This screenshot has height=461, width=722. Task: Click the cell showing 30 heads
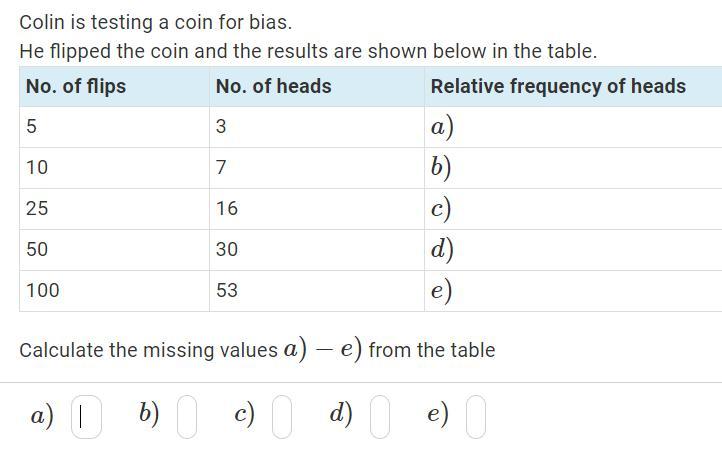227,249
